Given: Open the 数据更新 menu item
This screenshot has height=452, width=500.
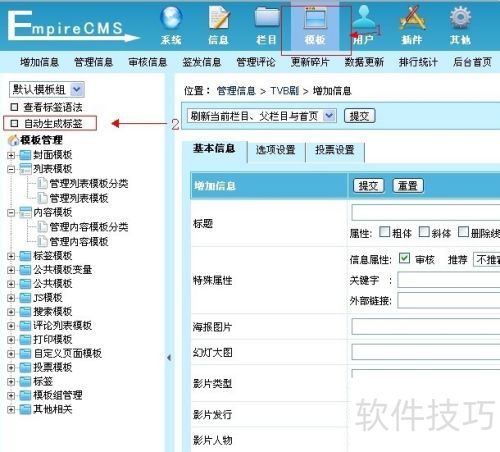Looking at the screenshot, I should tap(364, 62).
